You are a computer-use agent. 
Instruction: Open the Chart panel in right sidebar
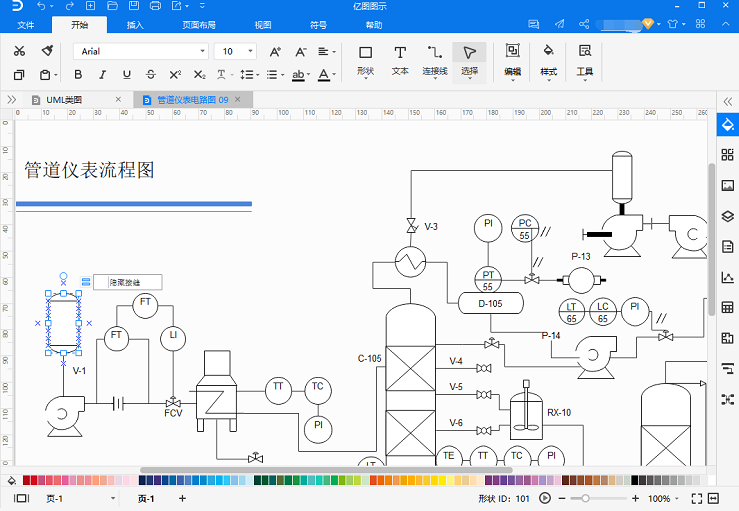point(728,277)
